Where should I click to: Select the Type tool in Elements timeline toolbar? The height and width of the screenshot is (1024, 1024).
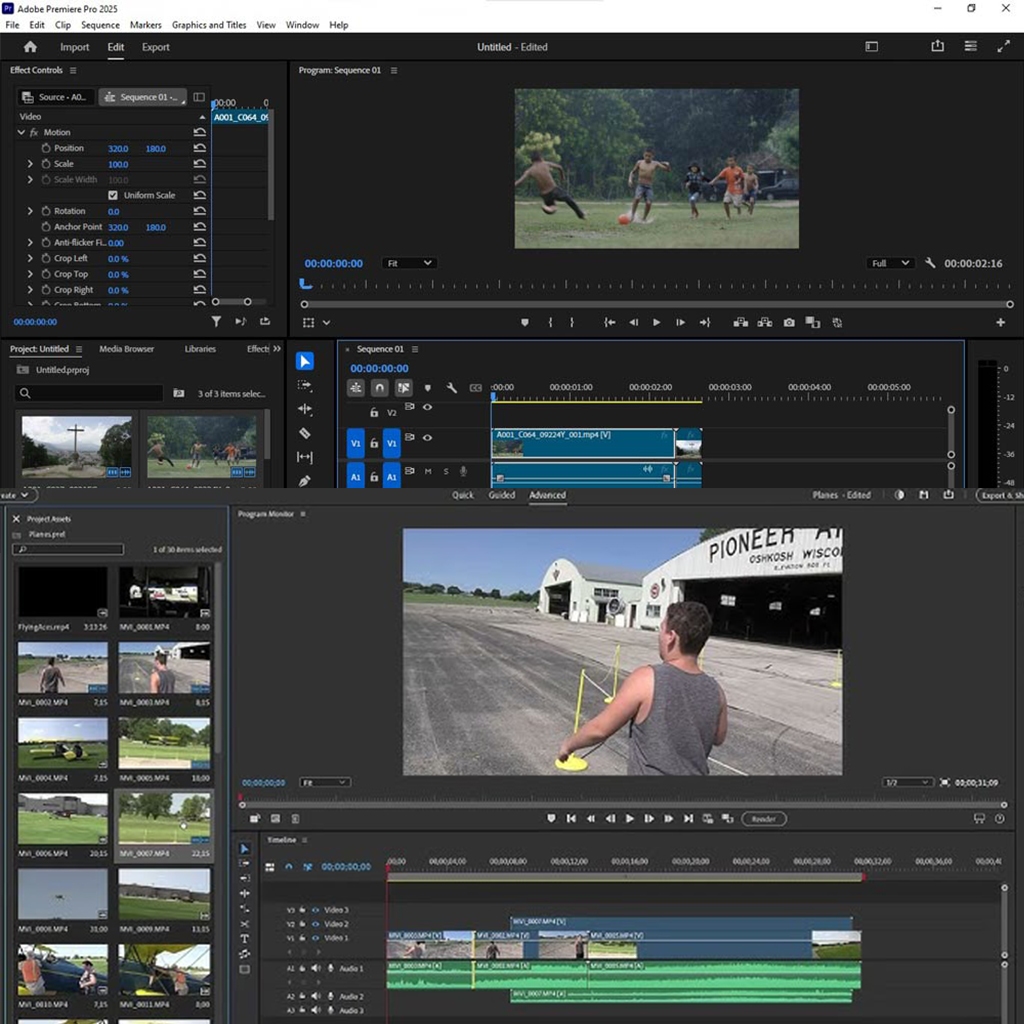coord(244,938)
